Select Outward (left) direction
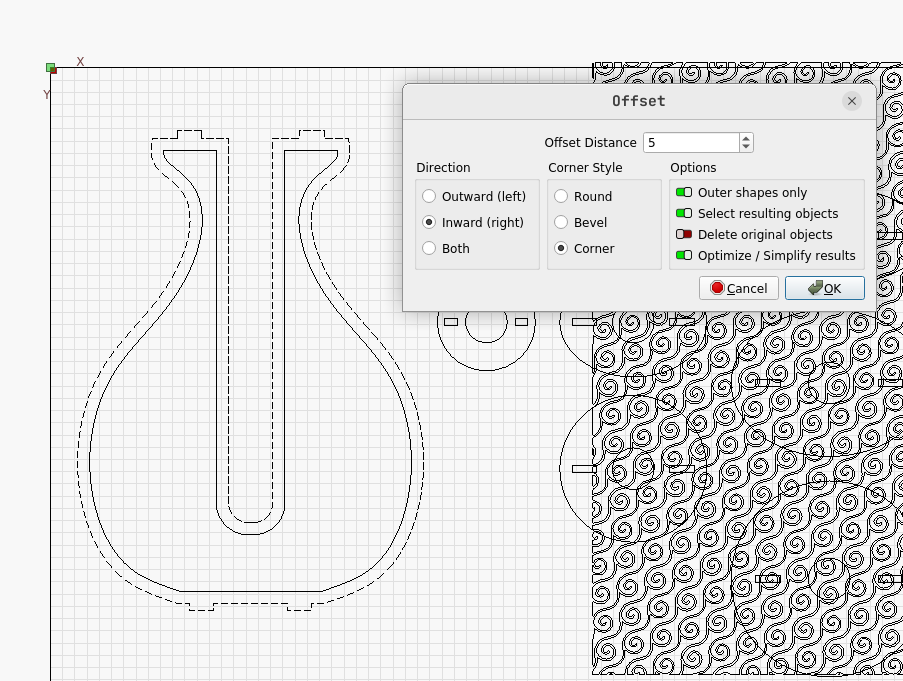 pyautogui.click(x=429, y=197)
